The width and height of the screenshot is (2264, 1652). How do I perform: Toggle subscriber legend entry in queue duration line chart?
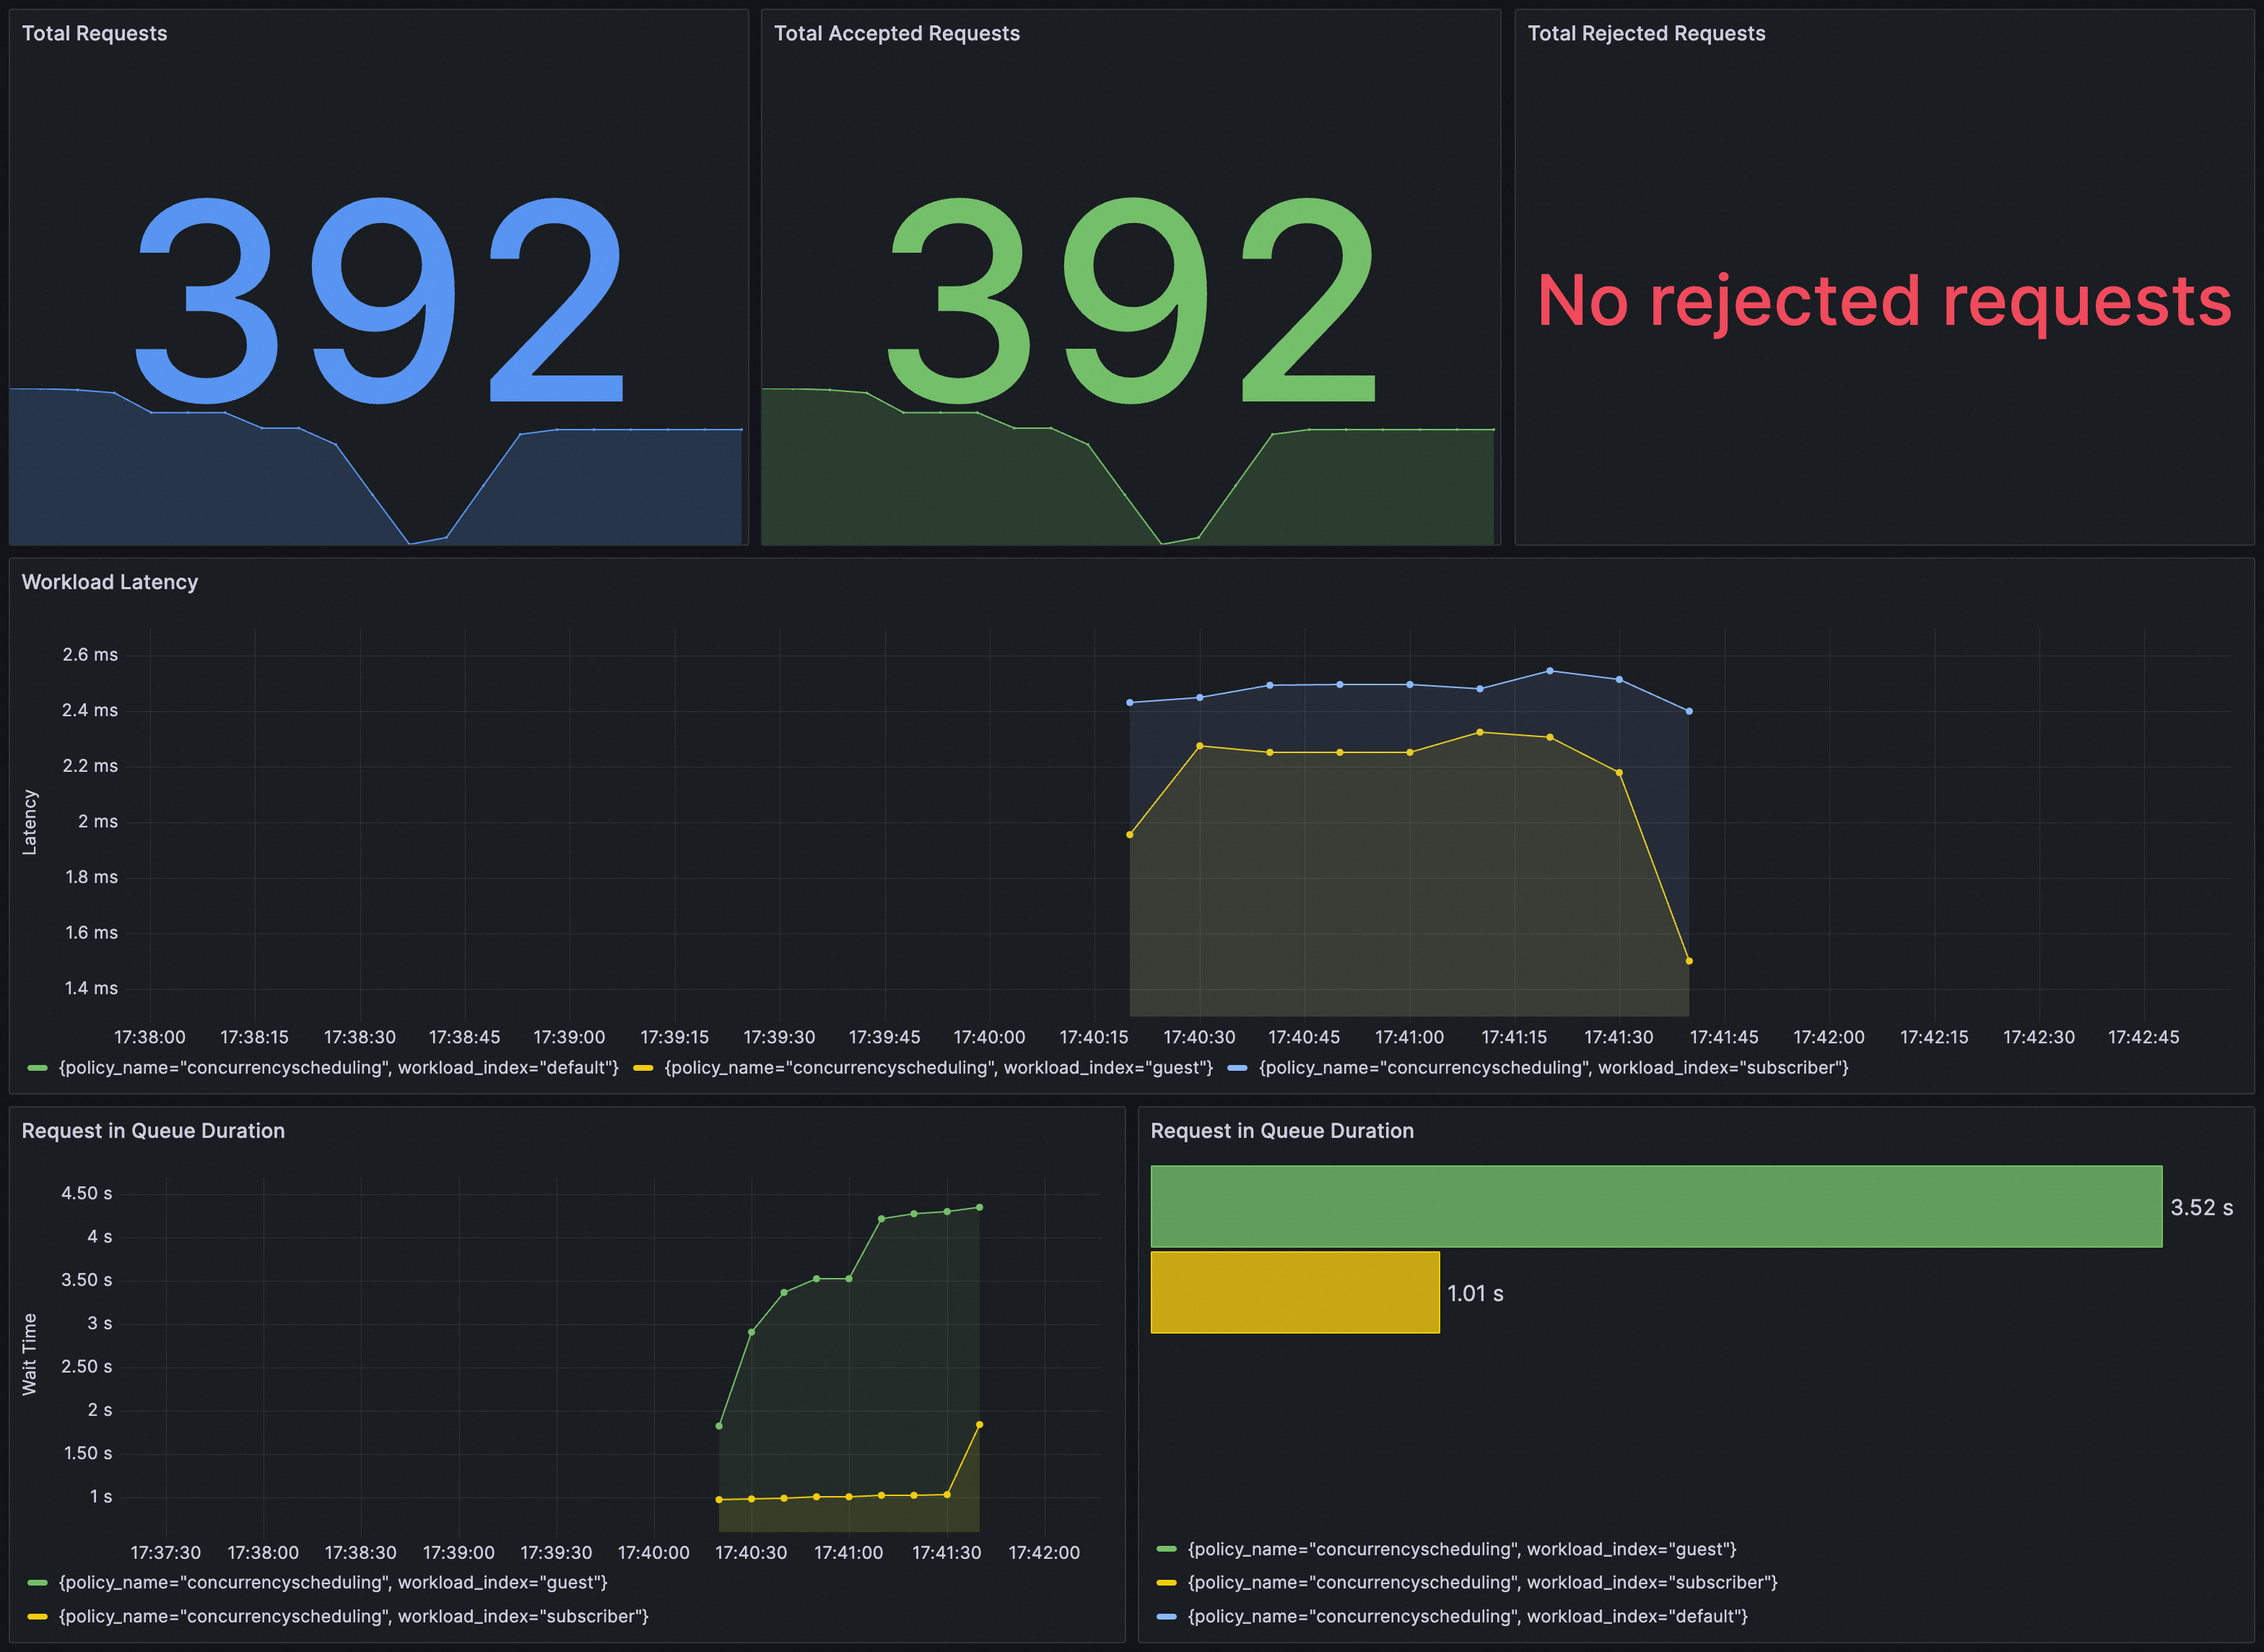pyautogui.click(x=353, y=1616)
